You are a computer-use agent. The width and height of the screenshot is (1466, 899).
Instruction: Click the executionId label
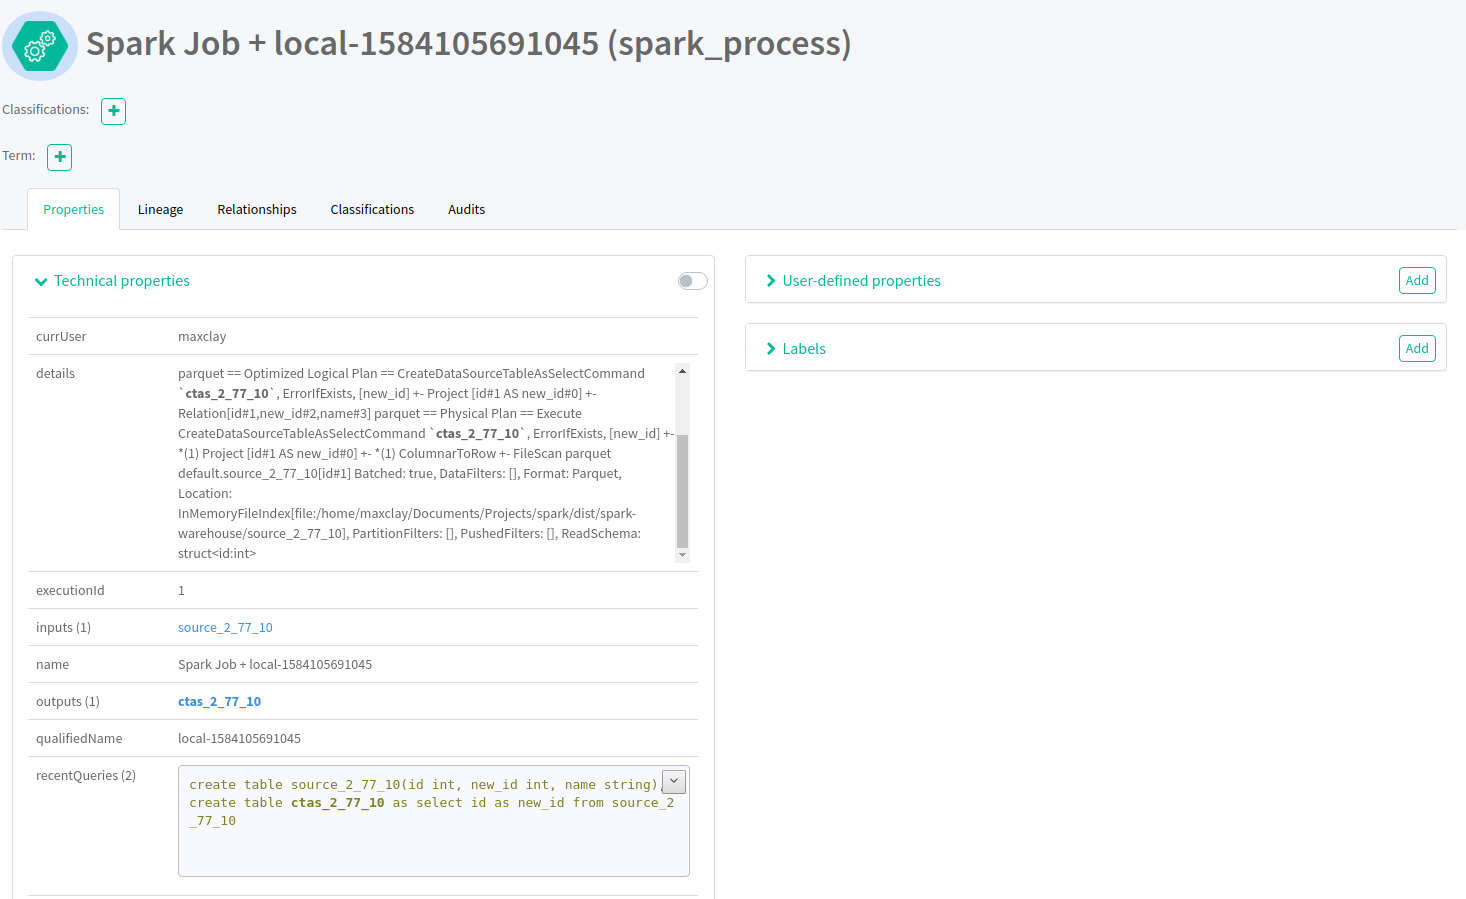tap(70, 591)
